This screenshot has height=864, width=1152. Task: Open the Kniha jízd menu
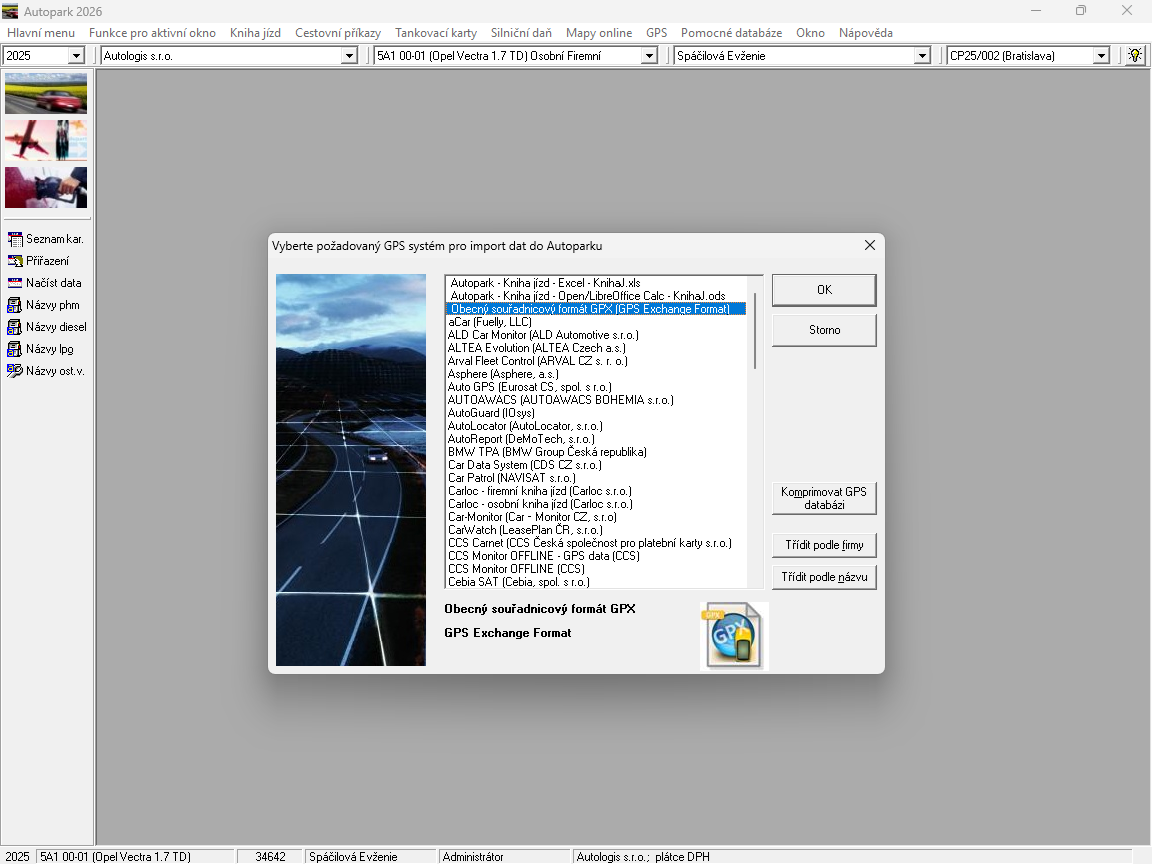255,33
